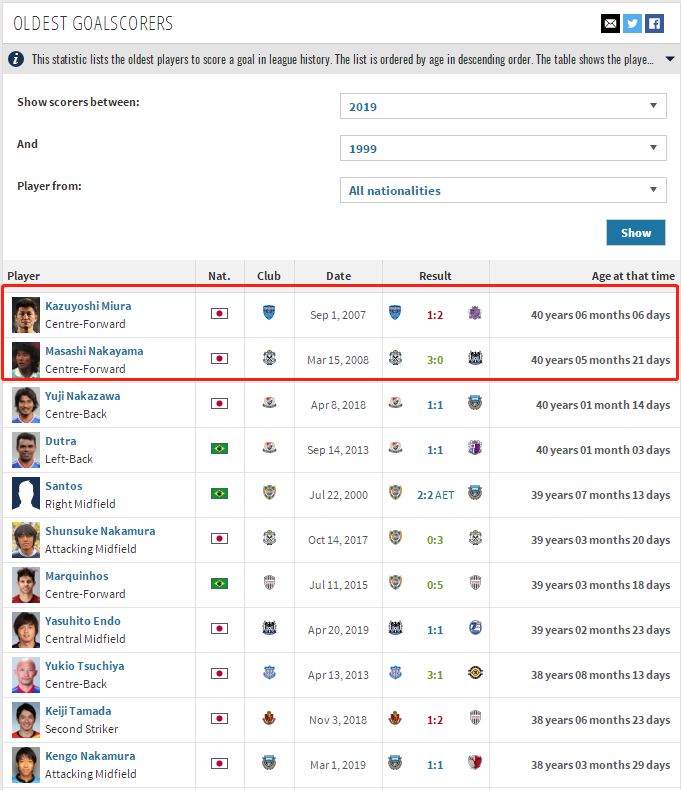Viewport: 681px width, 790px height.
Task: Select text '40 years 06 months 06 days'
Action: click(600, 315)
